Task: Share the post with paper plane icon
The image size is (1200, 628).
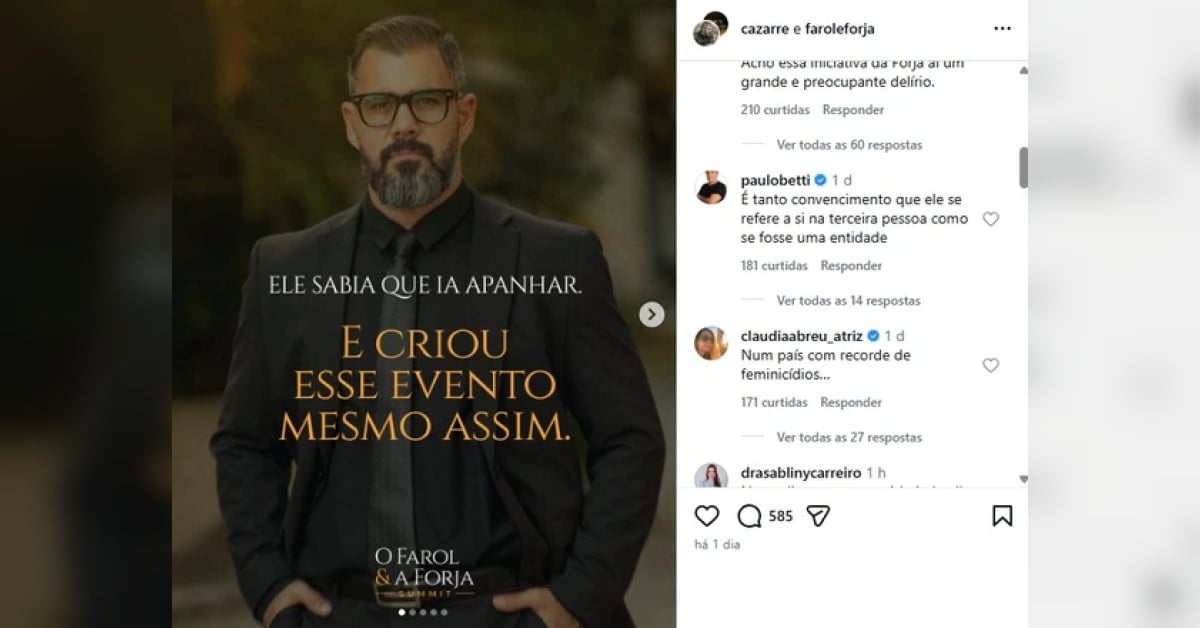Action: coord(818,516)
